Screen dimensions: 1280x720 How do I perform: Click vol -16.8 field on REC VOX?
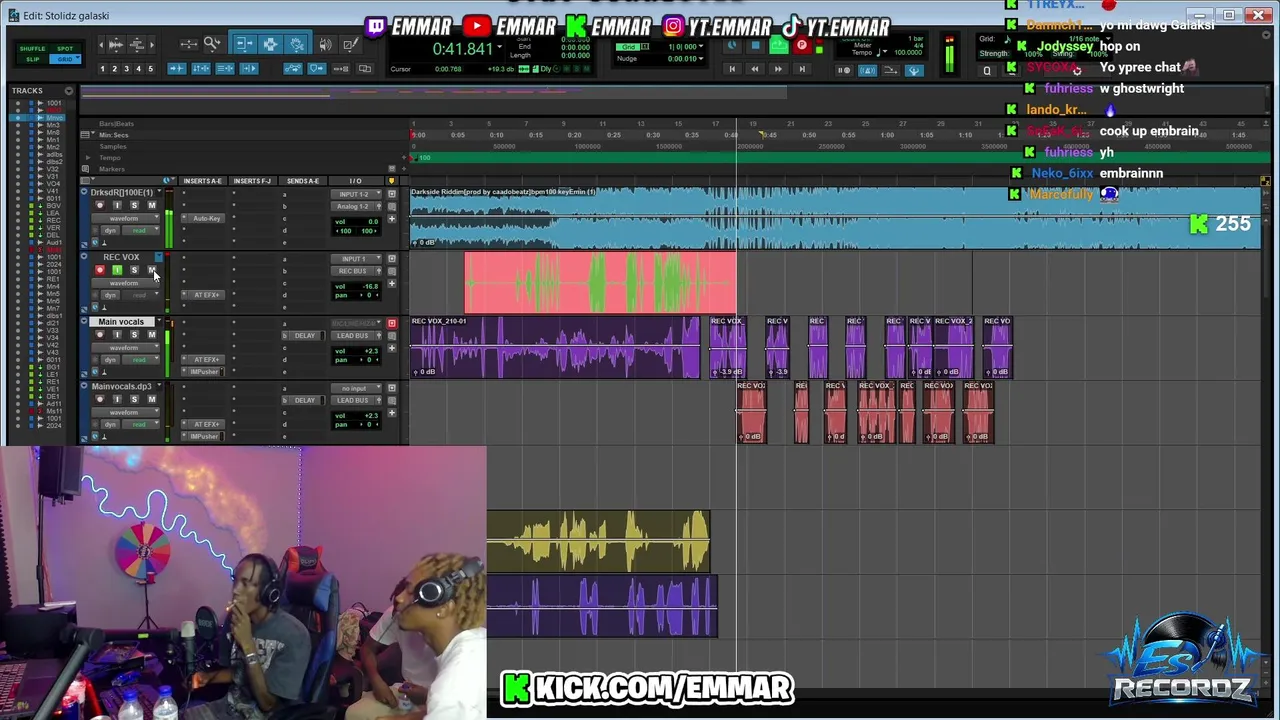(x=357, y=286)
